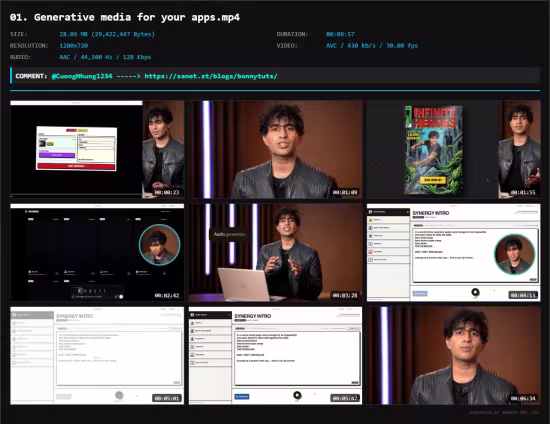Click the "VIDEO:" label
550x424 pixels.
[x=287, y=46]
